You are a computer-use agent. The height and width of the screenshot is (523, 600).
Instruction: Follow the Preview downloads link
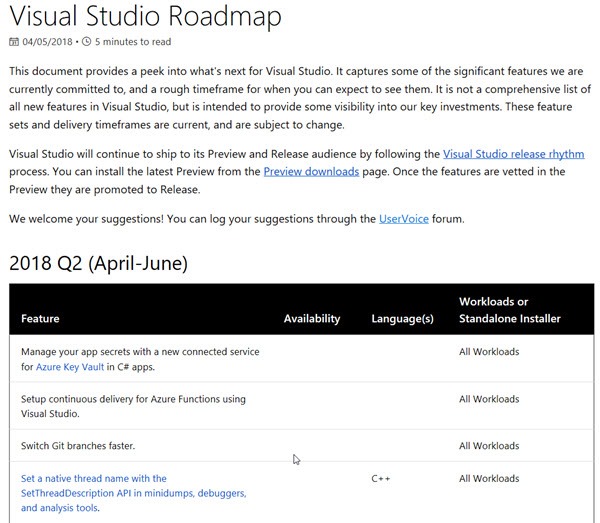click(x=311, y=172)
